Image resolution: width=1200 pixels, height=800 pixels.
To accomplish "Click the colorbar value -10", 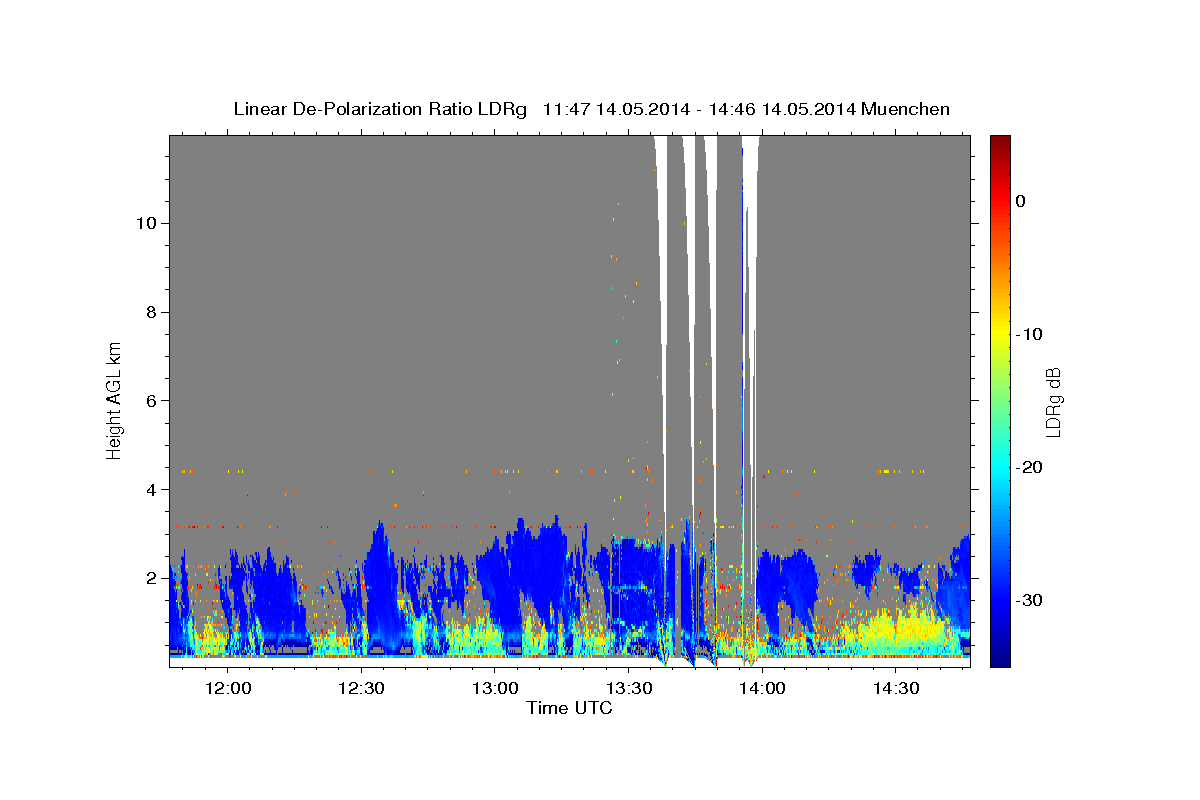I will click(1029, 334).
